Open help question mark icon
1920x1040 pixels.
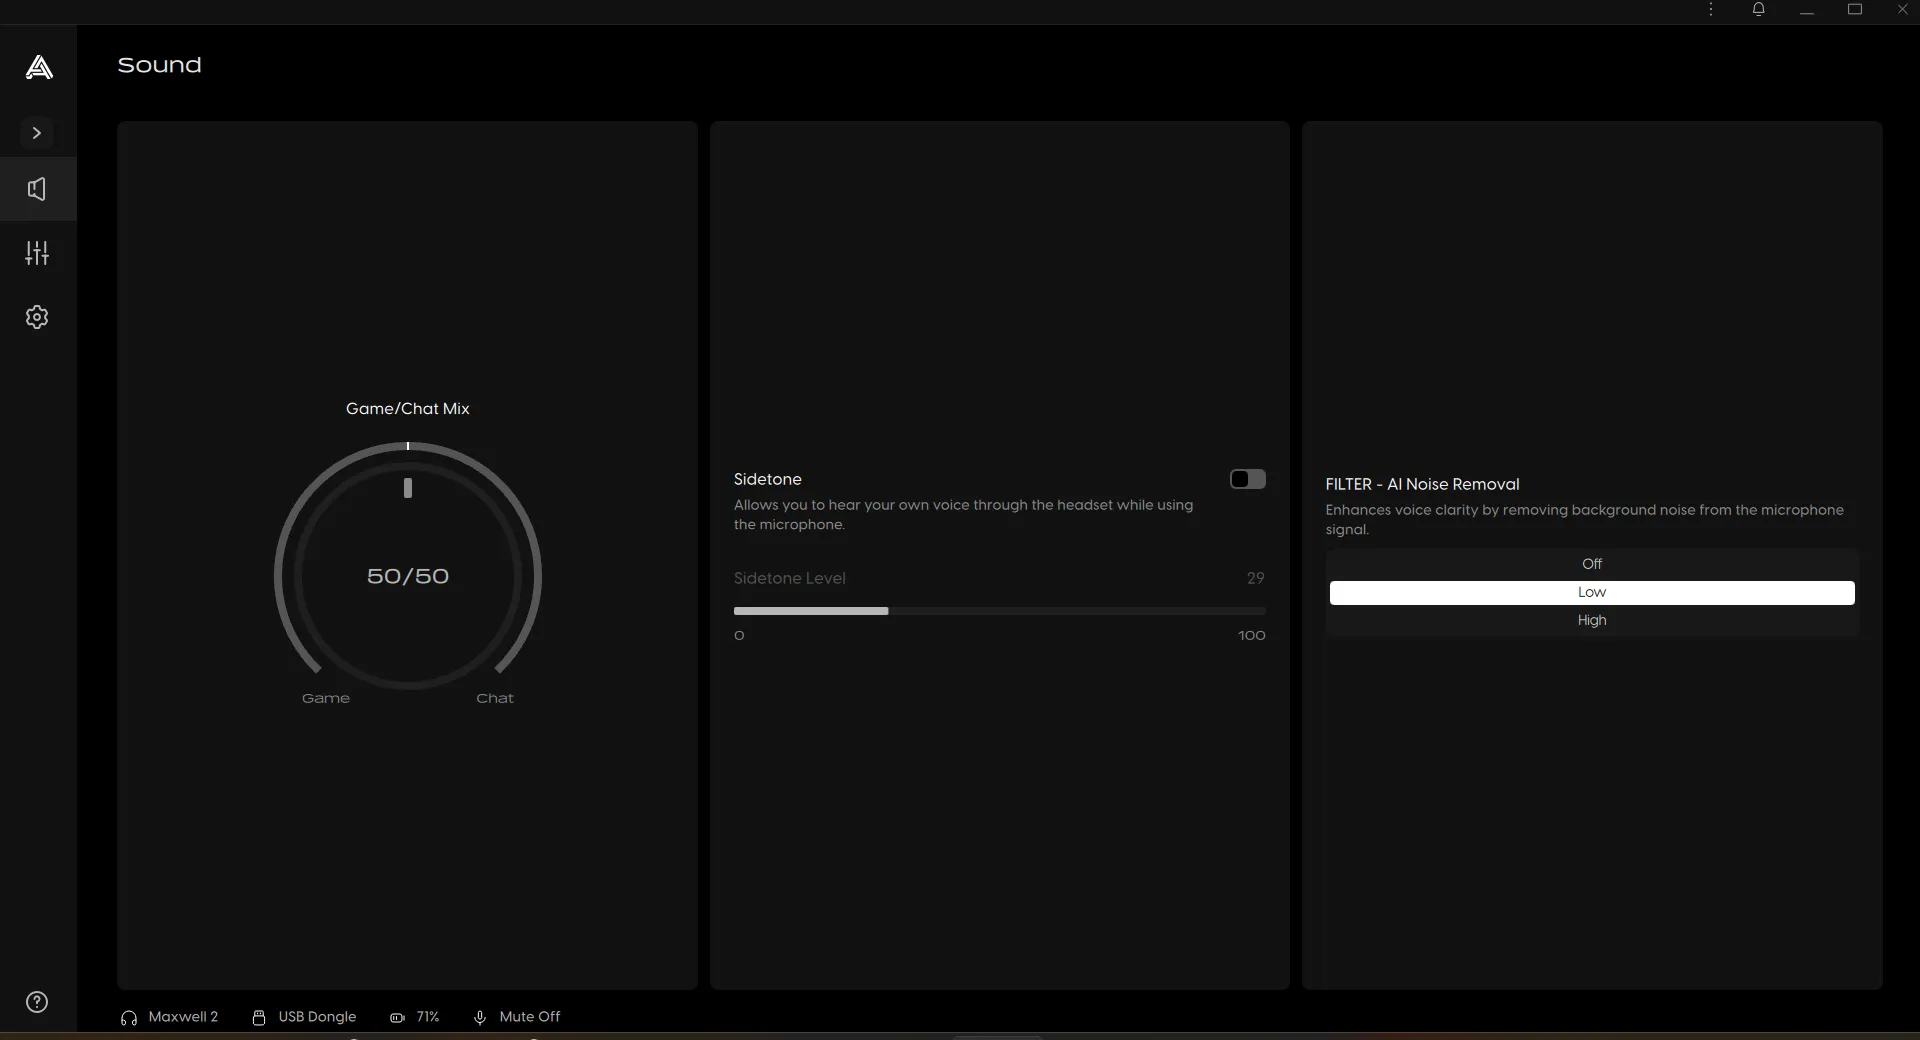pyautogui.click(x=37, y=1002)
